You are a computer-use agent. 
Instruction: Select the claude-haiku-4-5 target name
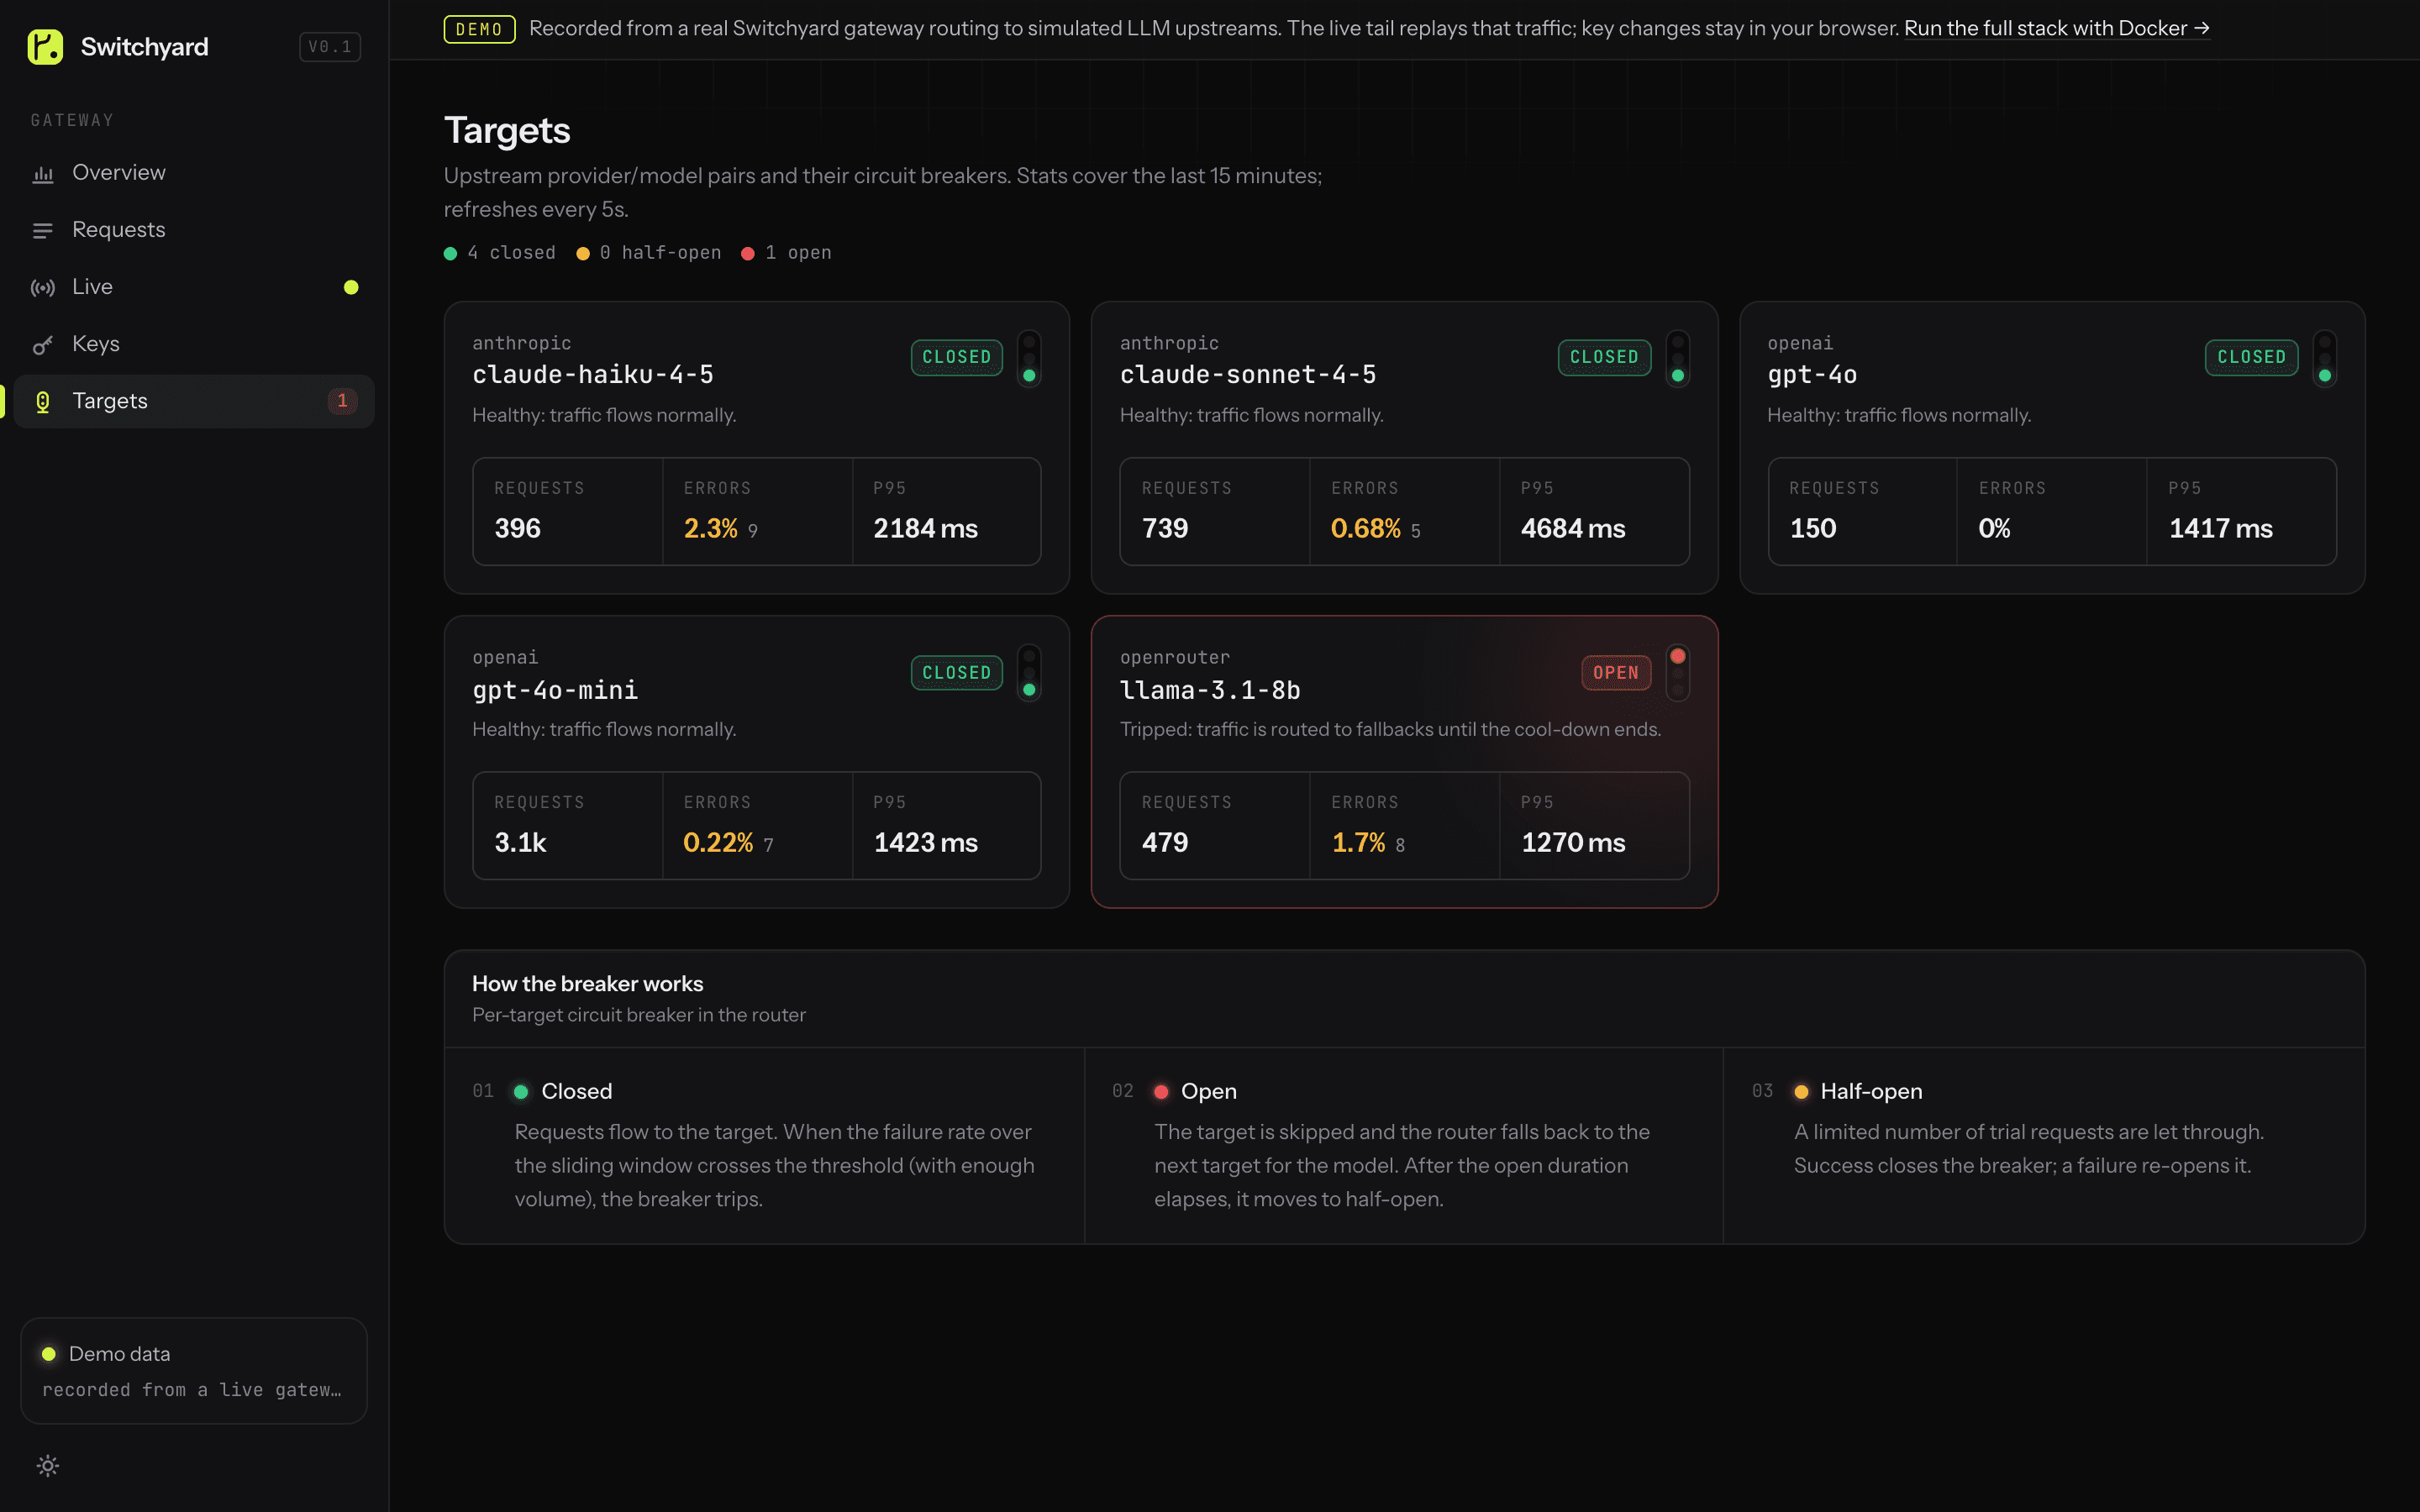point(593,375)
